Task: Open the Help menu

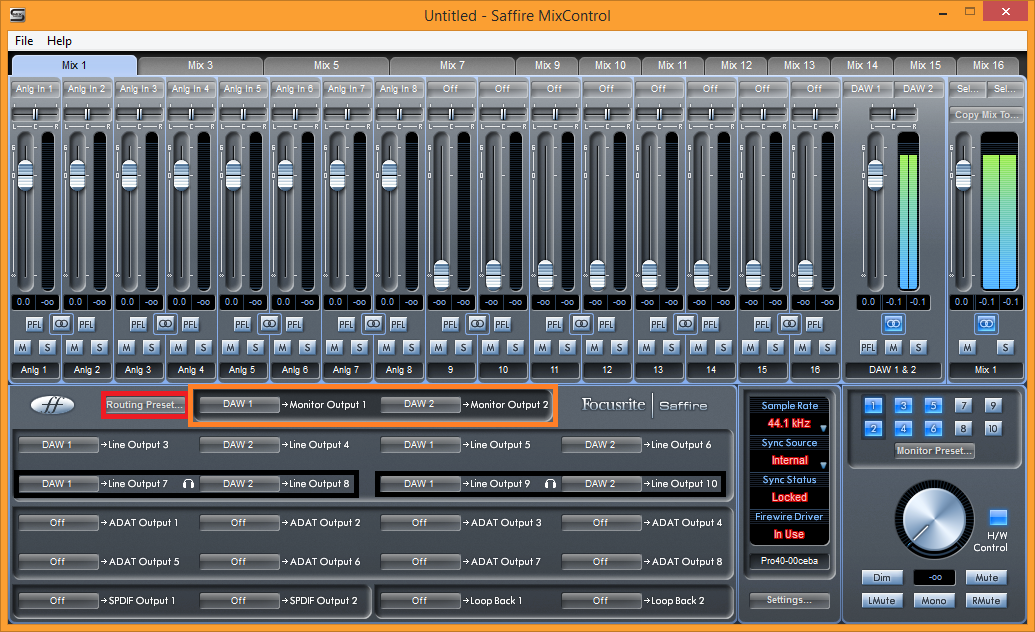Action: click(59, 41)
